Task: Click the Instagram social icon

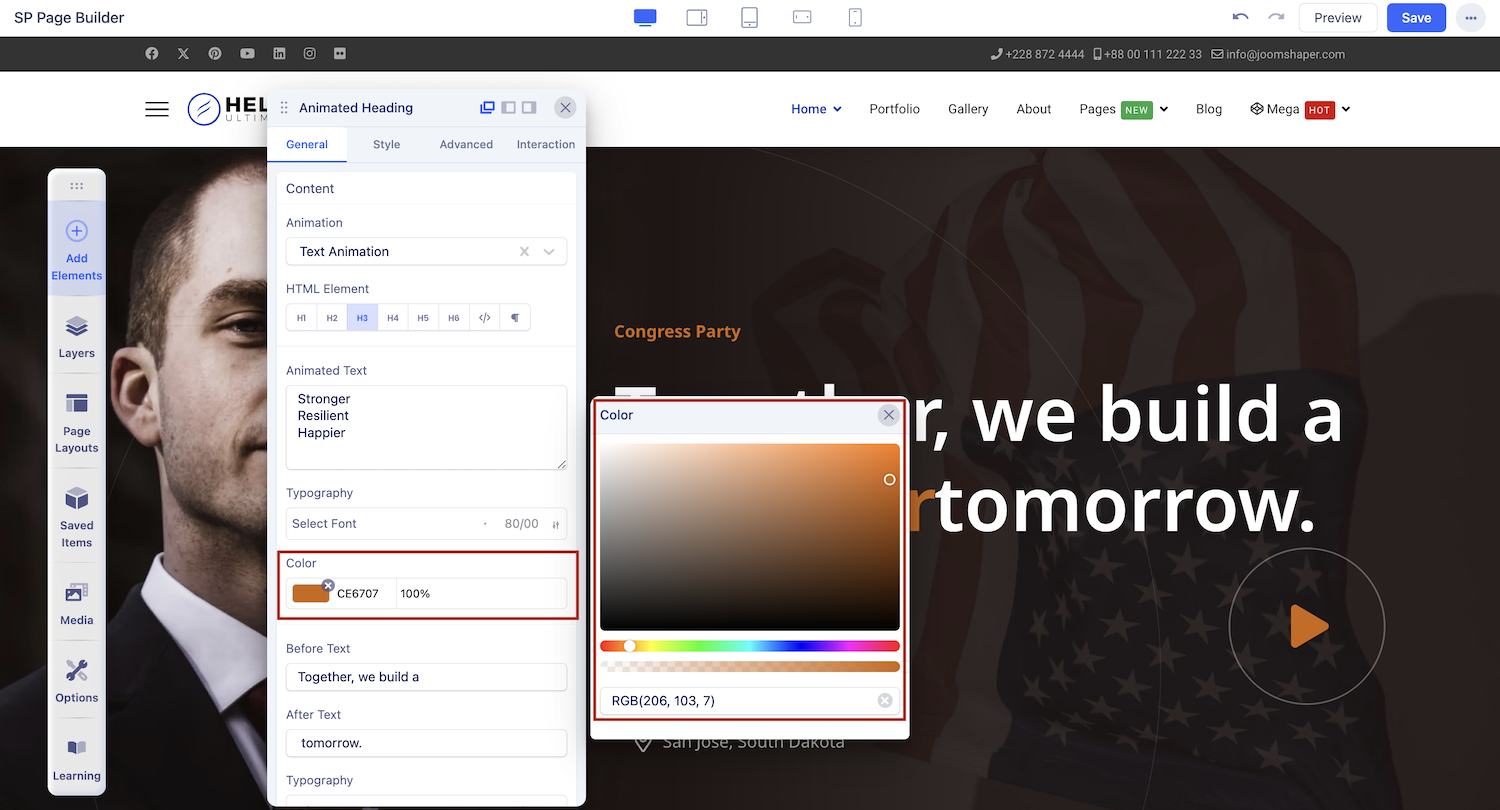Action: pyautogui.click(x=310, y=54)
